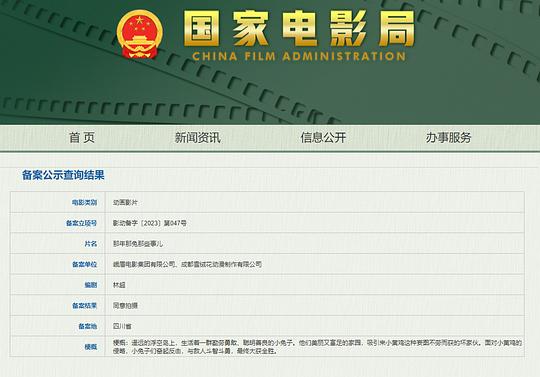Select the 峨眉电影集团有限公司 company text
Viewport: 540px width, 377px height.
point(144,264)
